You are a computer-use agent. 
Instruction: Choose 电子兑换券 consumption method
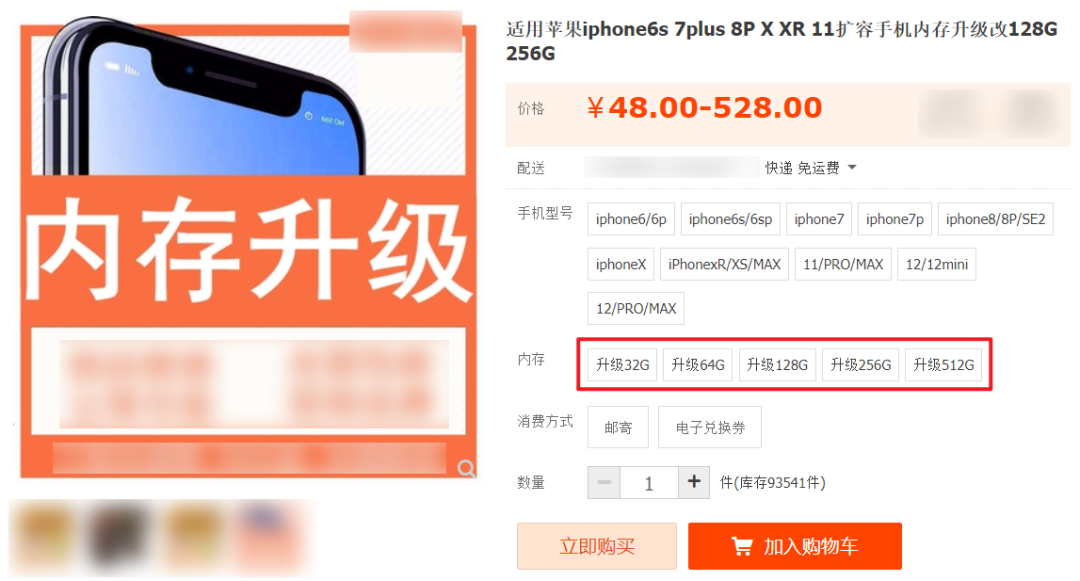(710, 427)
